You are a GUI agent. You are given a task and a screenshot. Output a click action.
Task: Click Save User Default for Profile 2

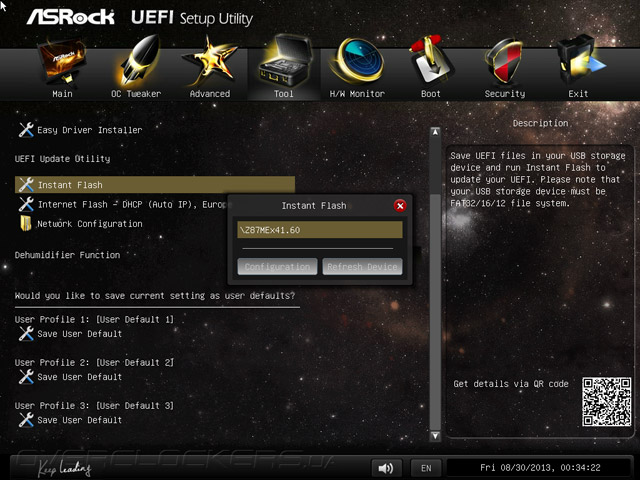coord(80,377)
